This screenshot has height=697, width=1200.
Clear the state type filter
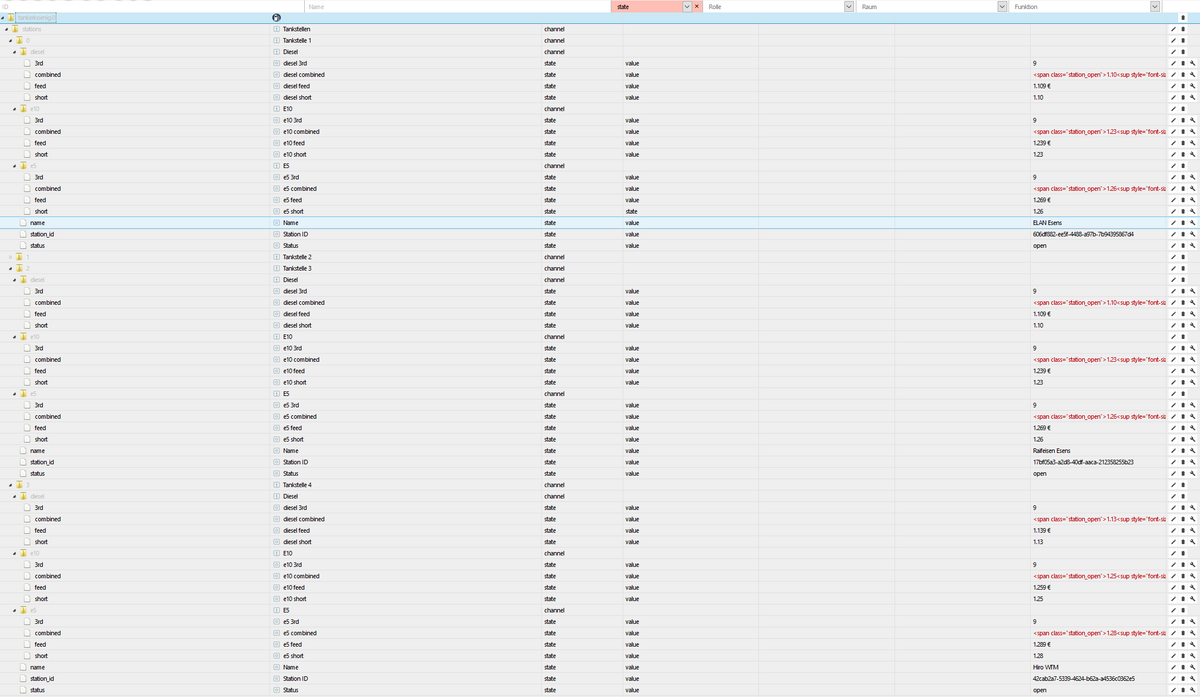tap(697, 7)
